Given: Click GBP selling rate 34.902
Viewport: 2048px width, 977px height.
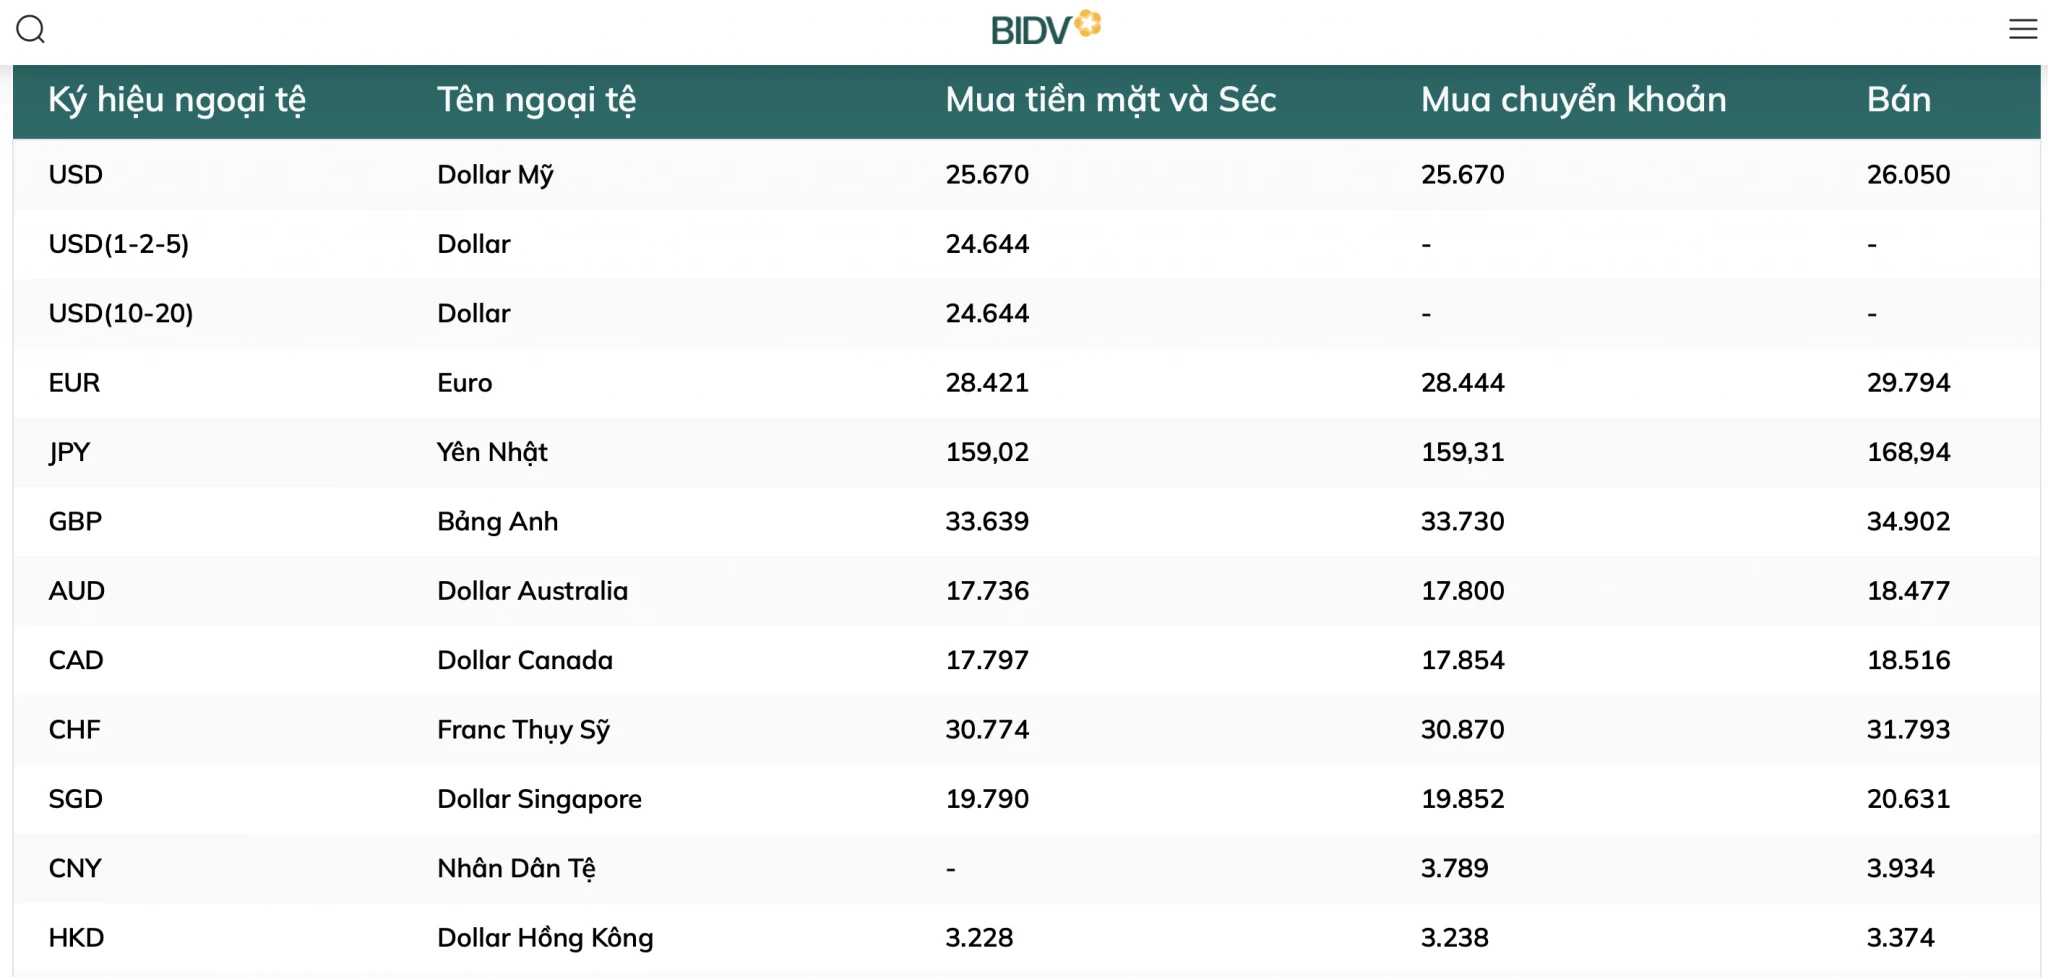Looking at the screenshot, I should tap(1908, 521).
